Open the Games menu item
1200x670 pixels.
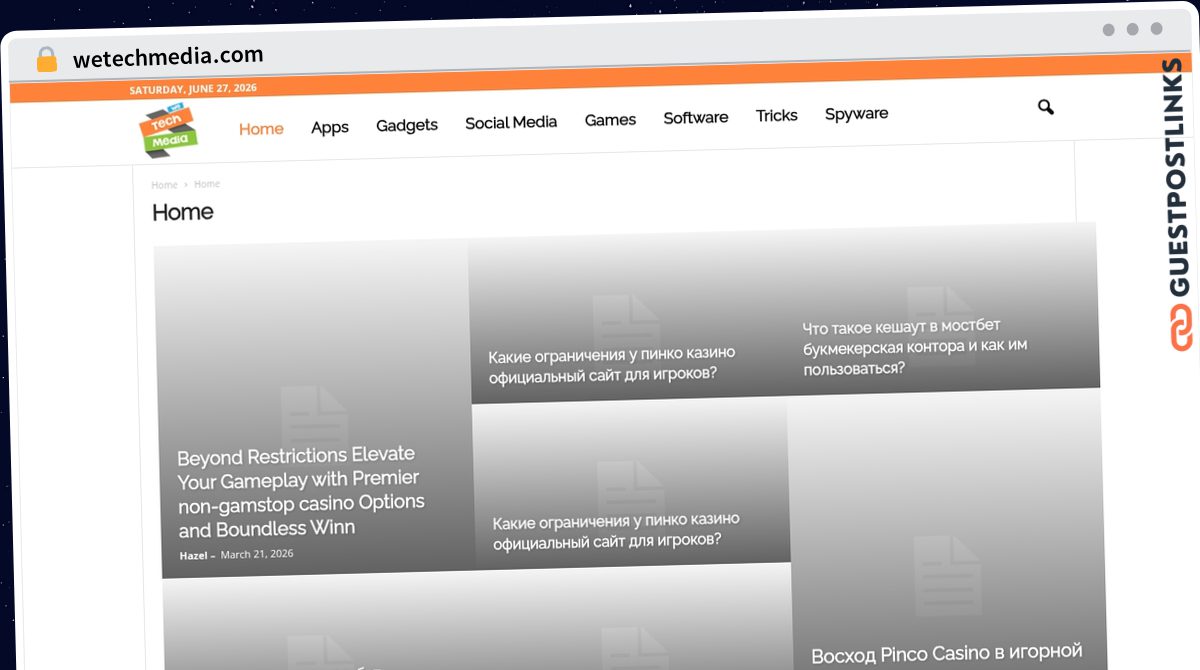click(x=610, y=120)
